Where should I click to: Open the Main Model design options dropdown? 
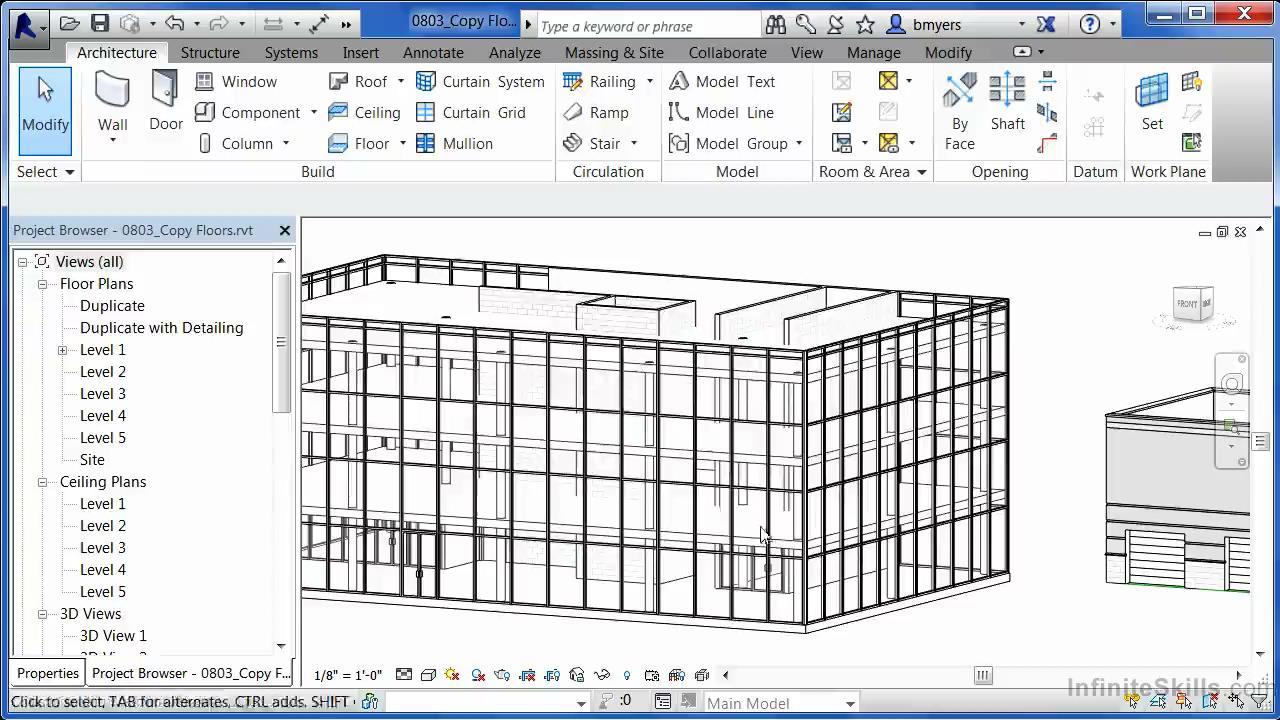tap(781, 703)
